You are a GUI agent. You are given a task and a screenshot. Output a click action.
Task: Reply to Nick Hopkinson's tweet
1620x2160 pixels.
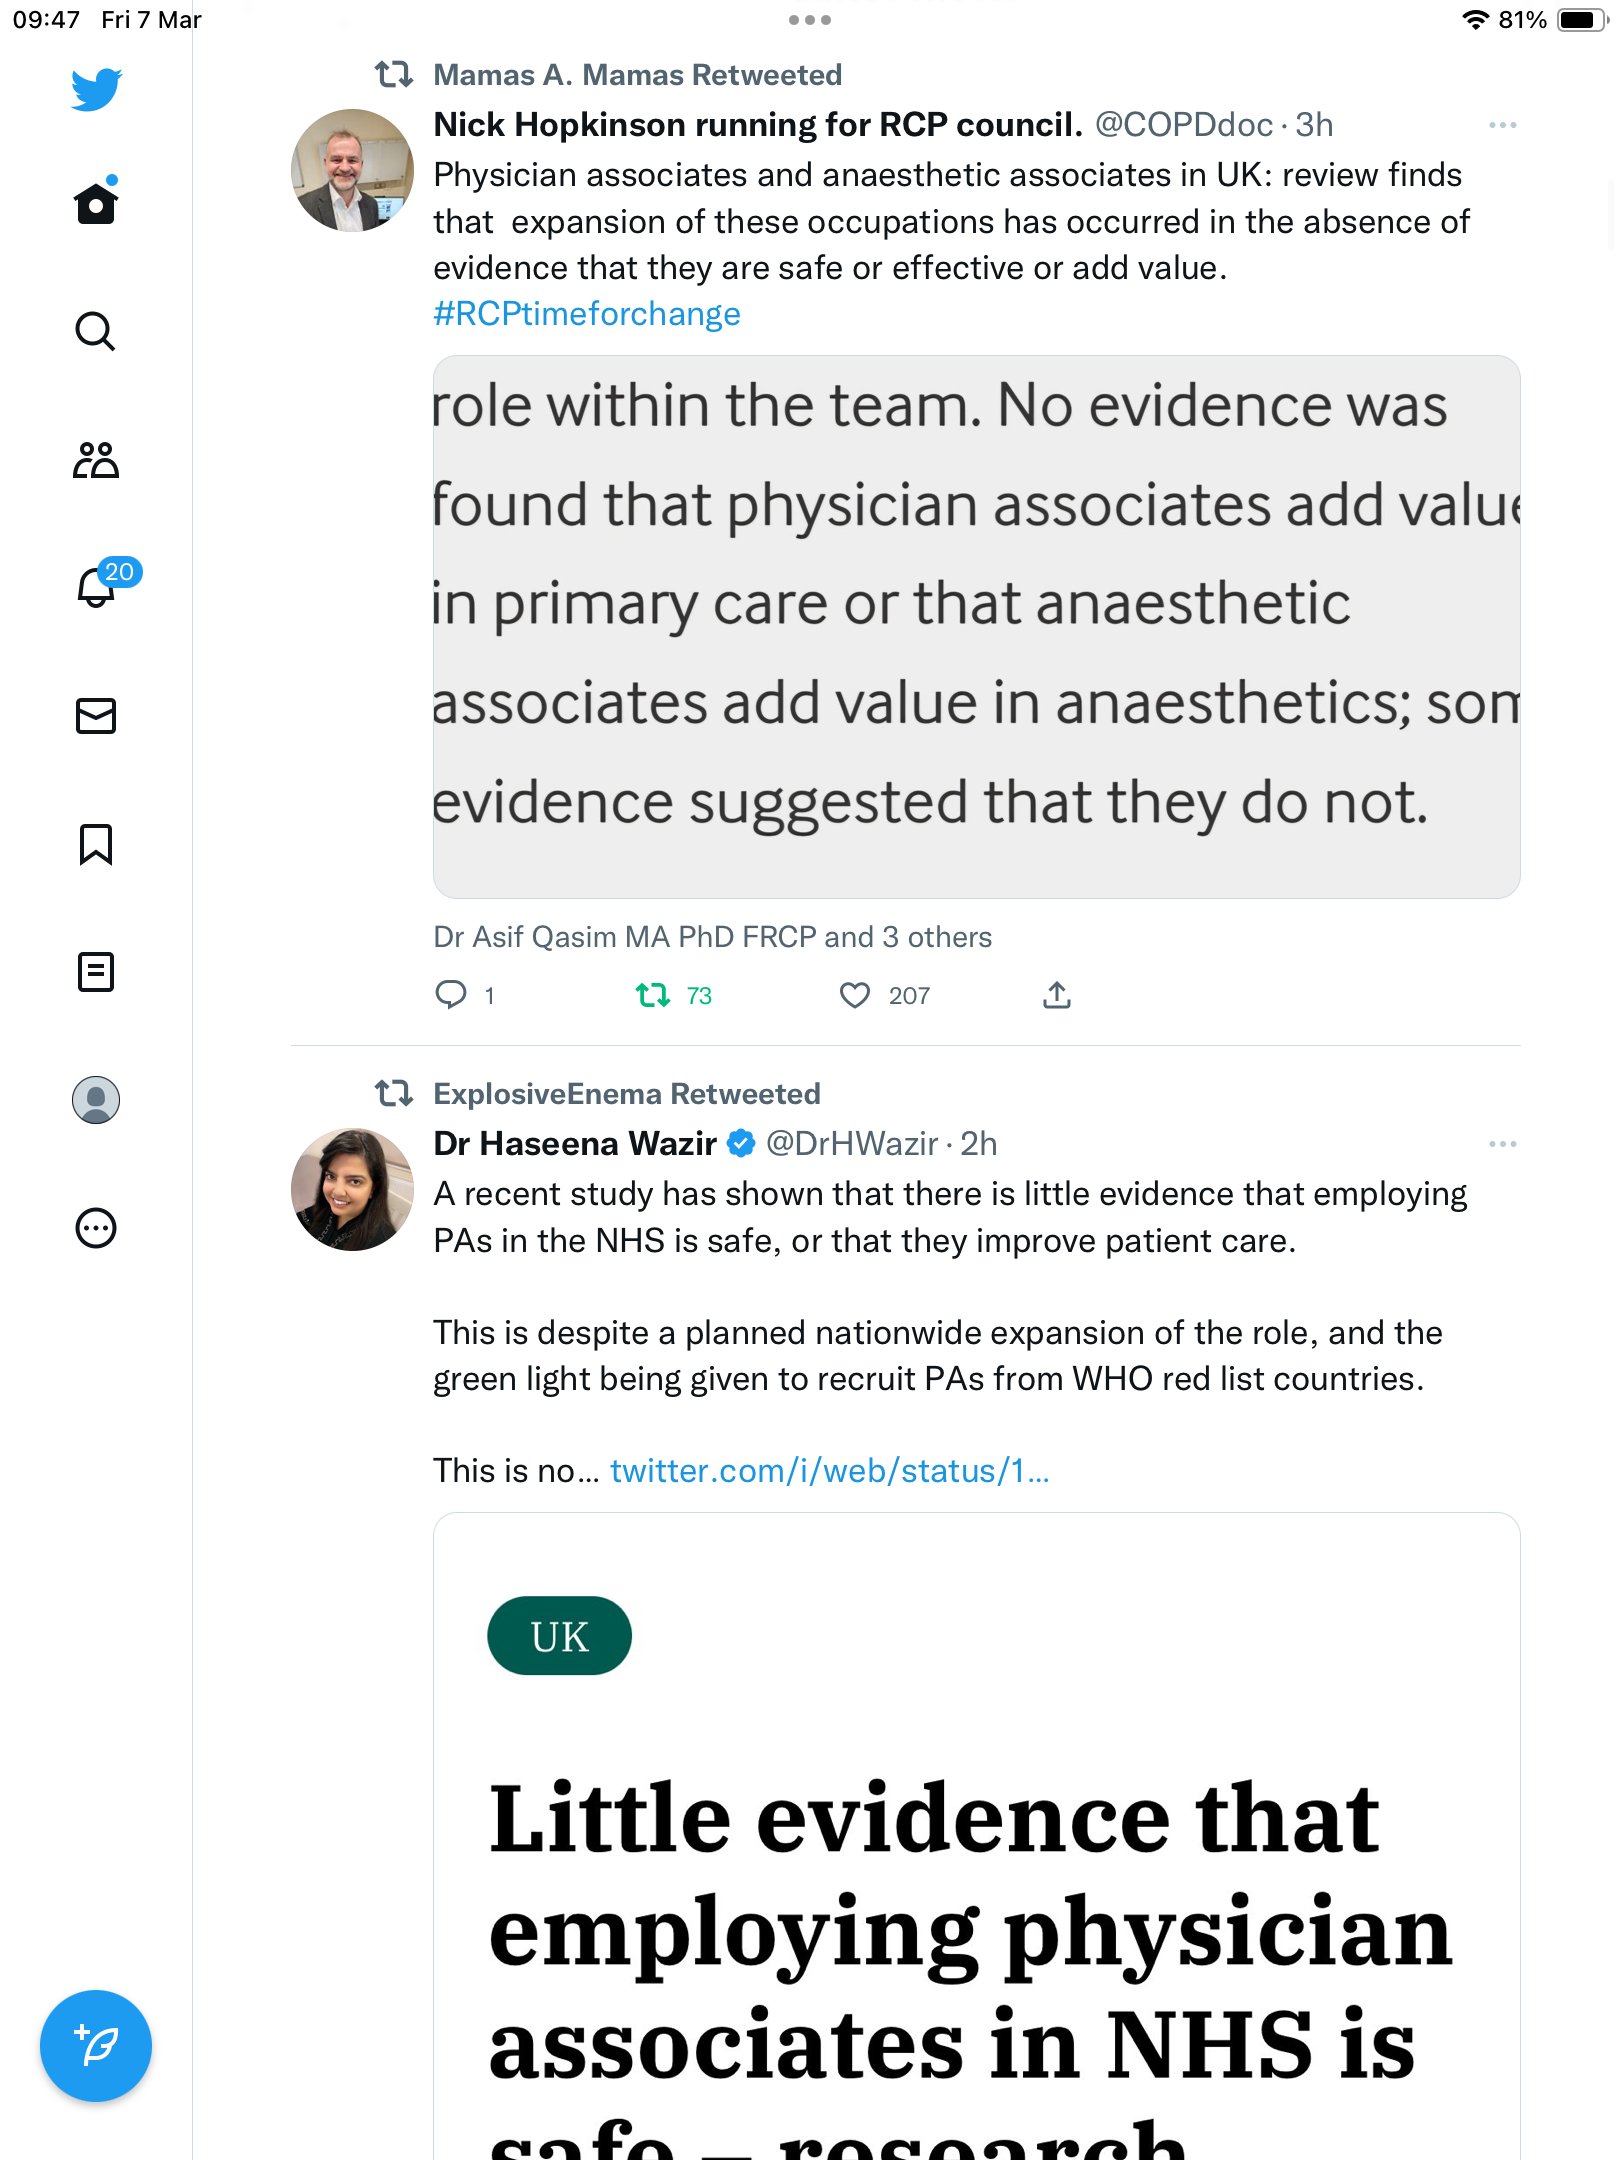451,994
